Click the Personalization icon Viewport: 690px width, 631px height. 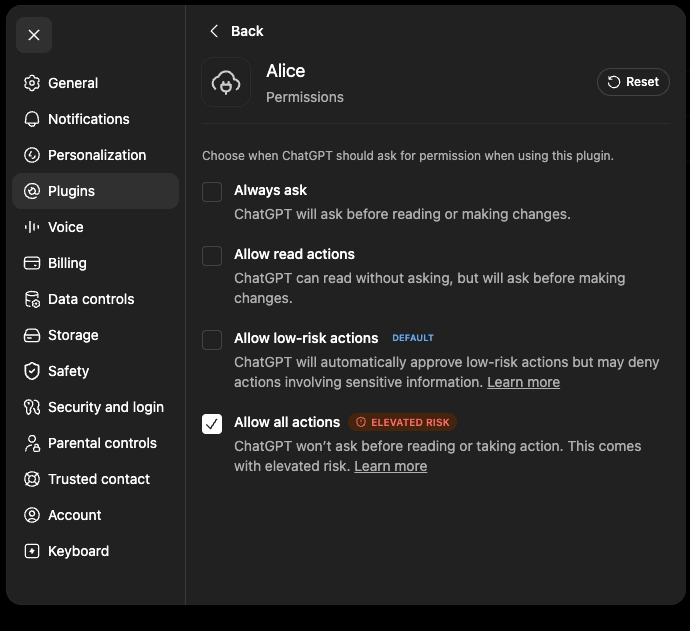point(32,155)
